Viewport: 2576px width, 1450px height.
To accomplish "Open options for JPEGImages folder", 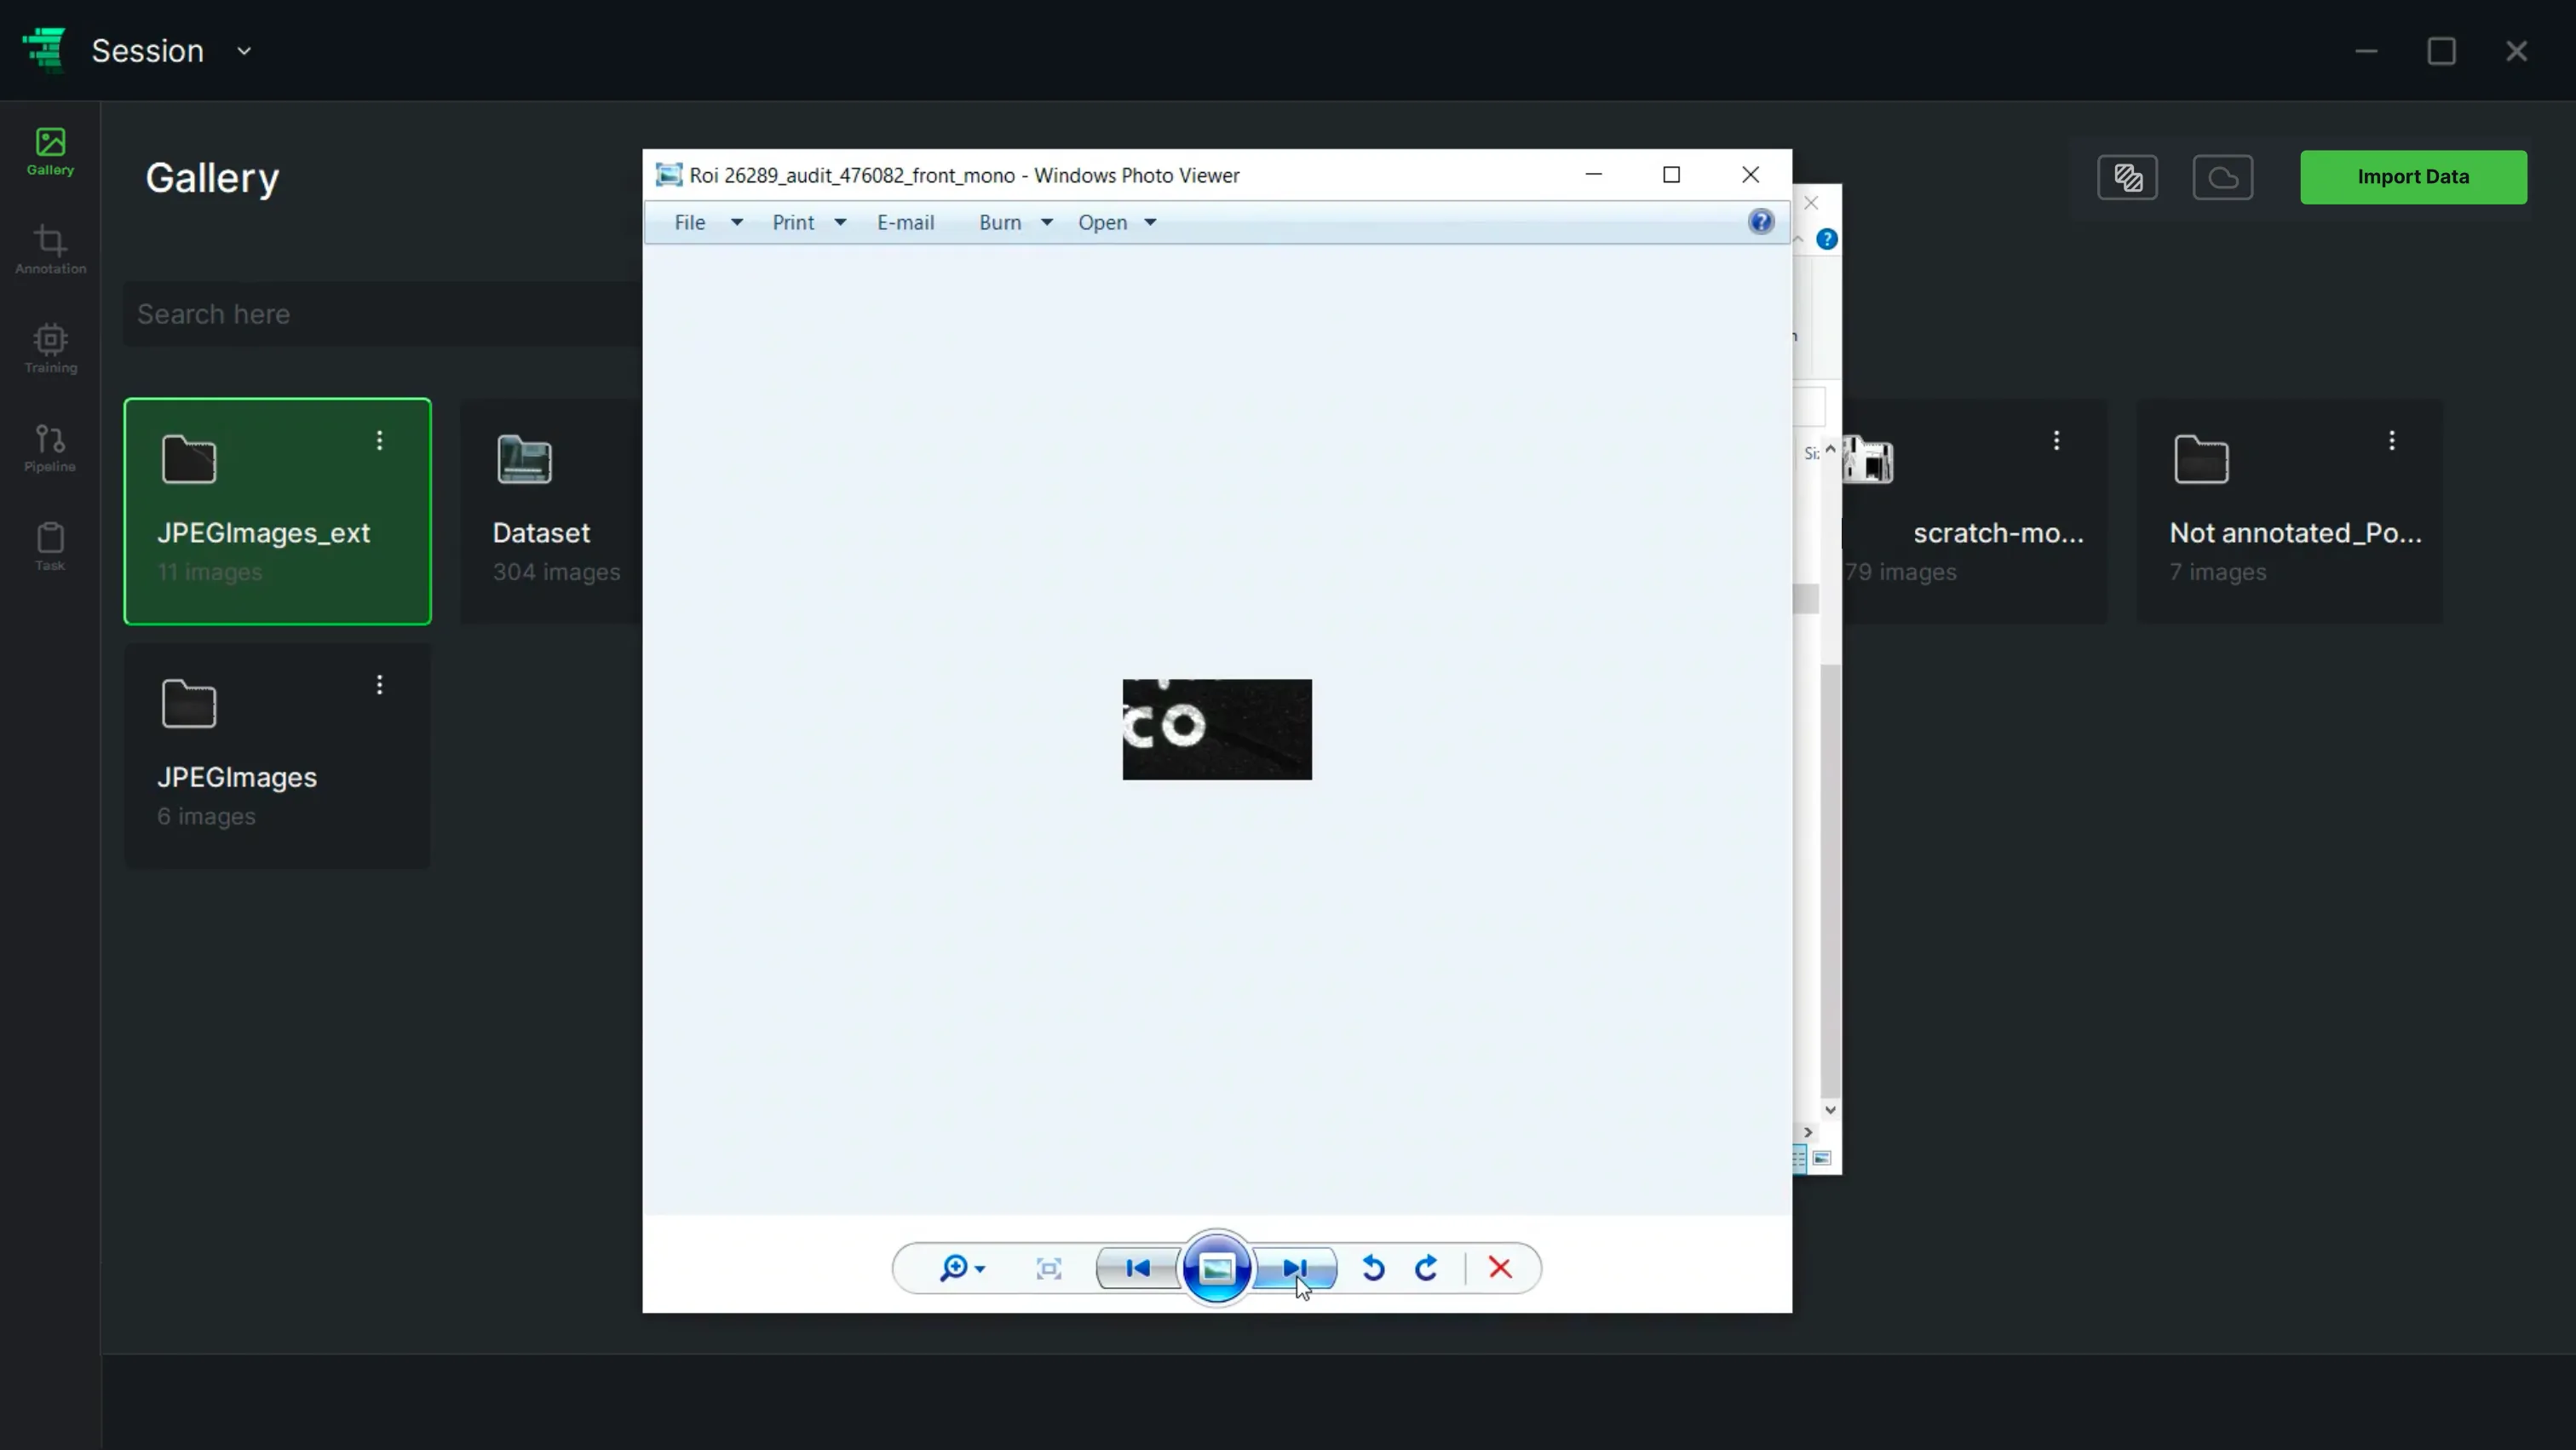I will coord(379,685).
